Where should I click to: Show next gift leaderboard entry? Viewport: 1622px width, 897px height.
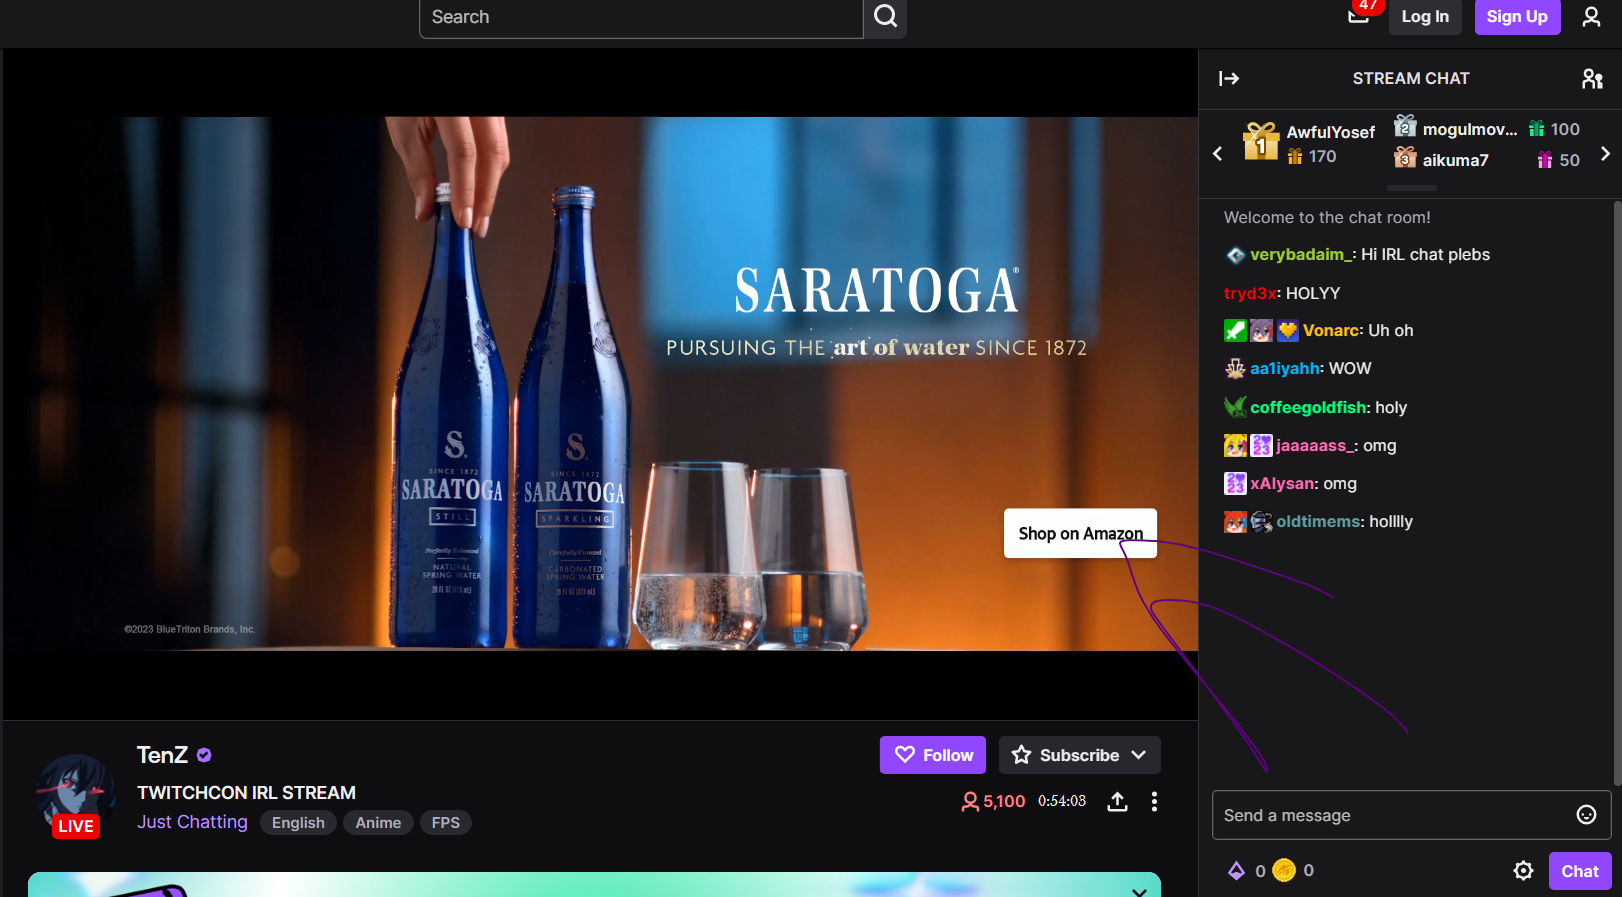coord(1605,154)
